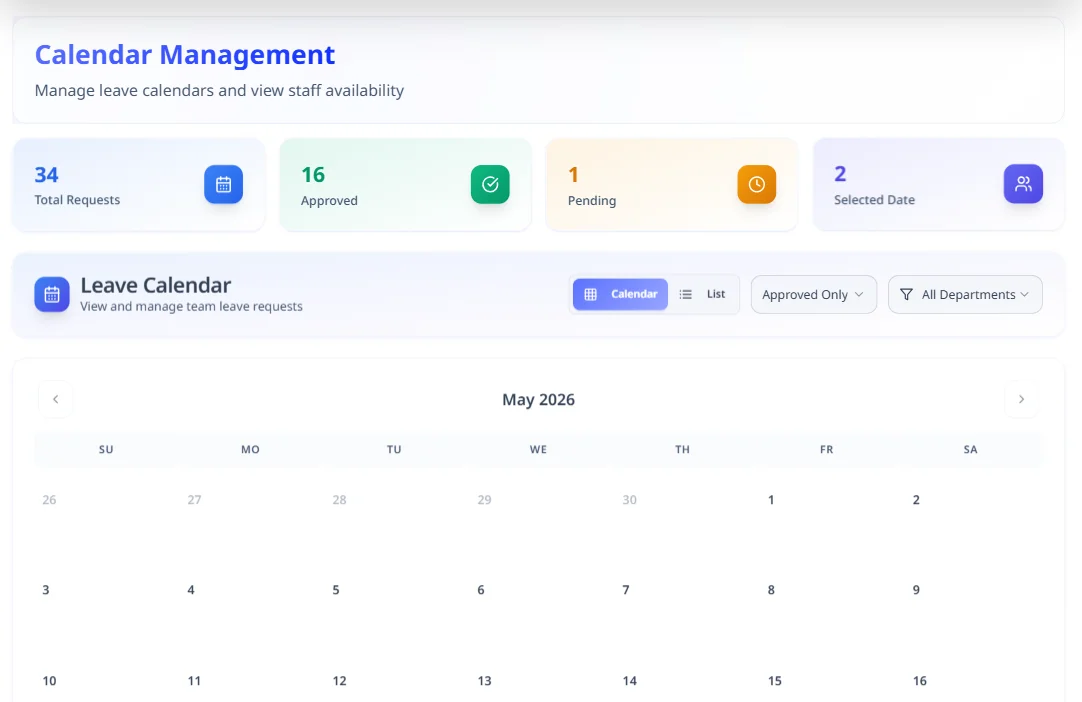Click the May 2026 month title

[x=538, y=400]
